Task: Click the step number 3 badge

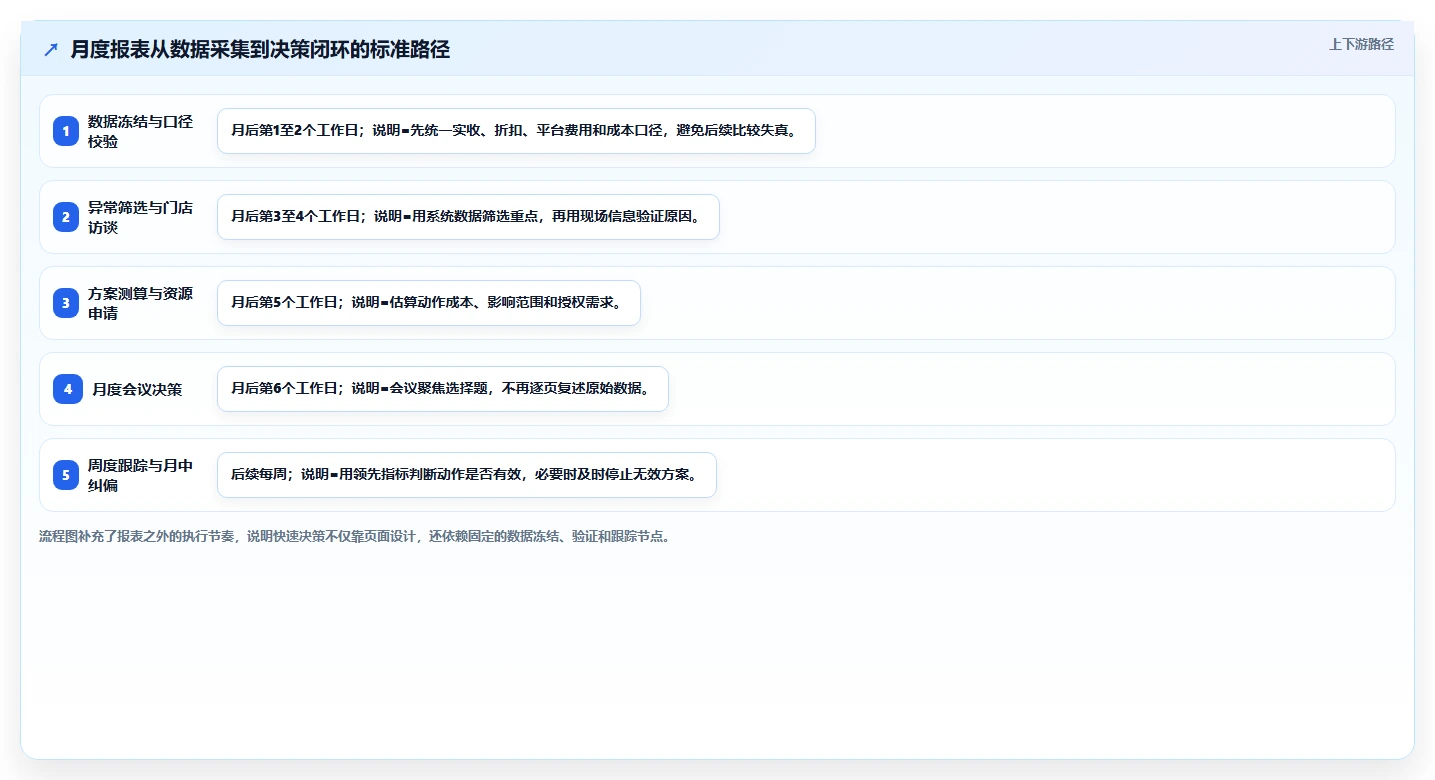Action: (66, 303)
